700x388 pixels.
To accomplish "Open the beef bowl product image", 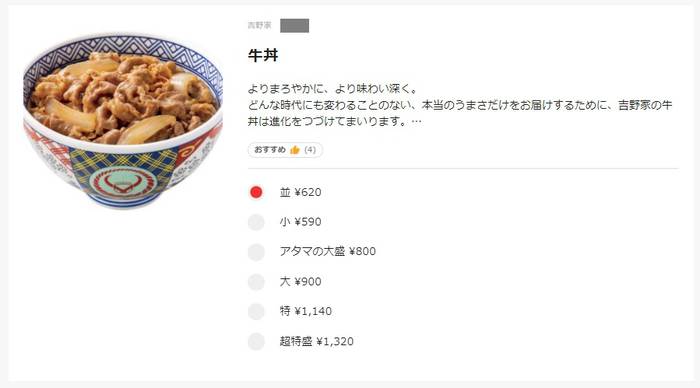I will pos(123,121).
